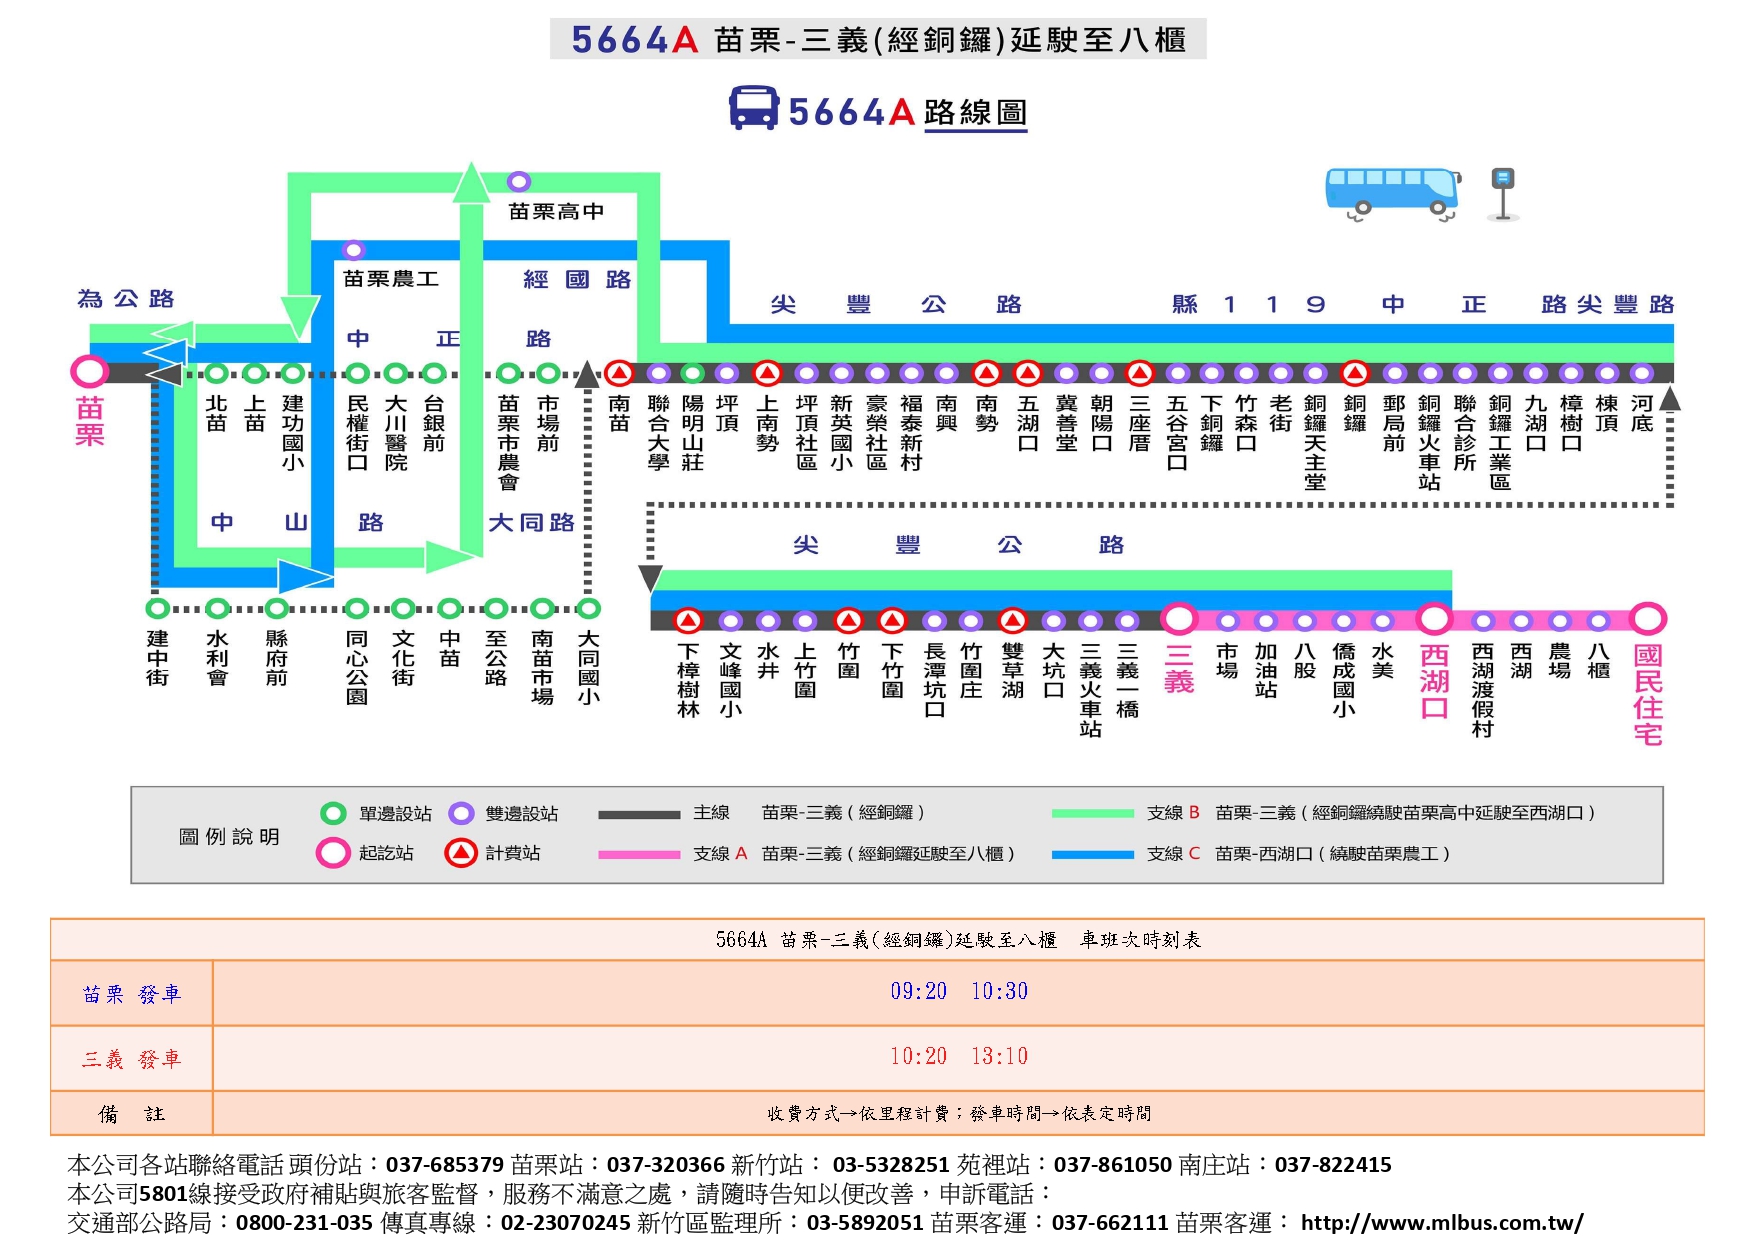The image size is (1755, 1241).
Task: Open the www.mlbus.com.tw website link
Action: pyautogui.click(x=1441, y=1222)
